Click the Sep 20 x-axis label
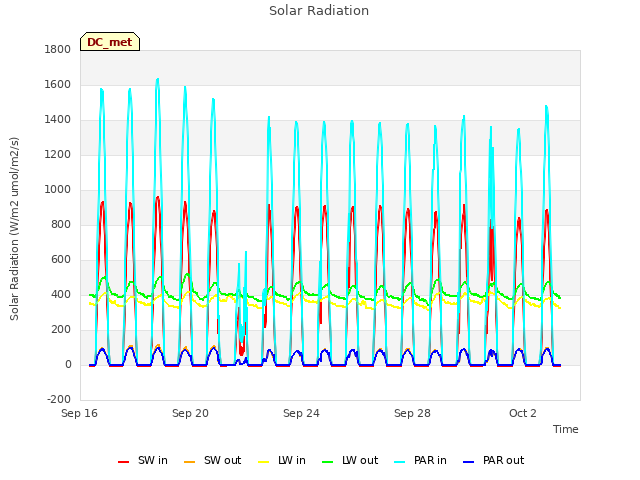Screen dimensions: 640x480 [190, 413]
